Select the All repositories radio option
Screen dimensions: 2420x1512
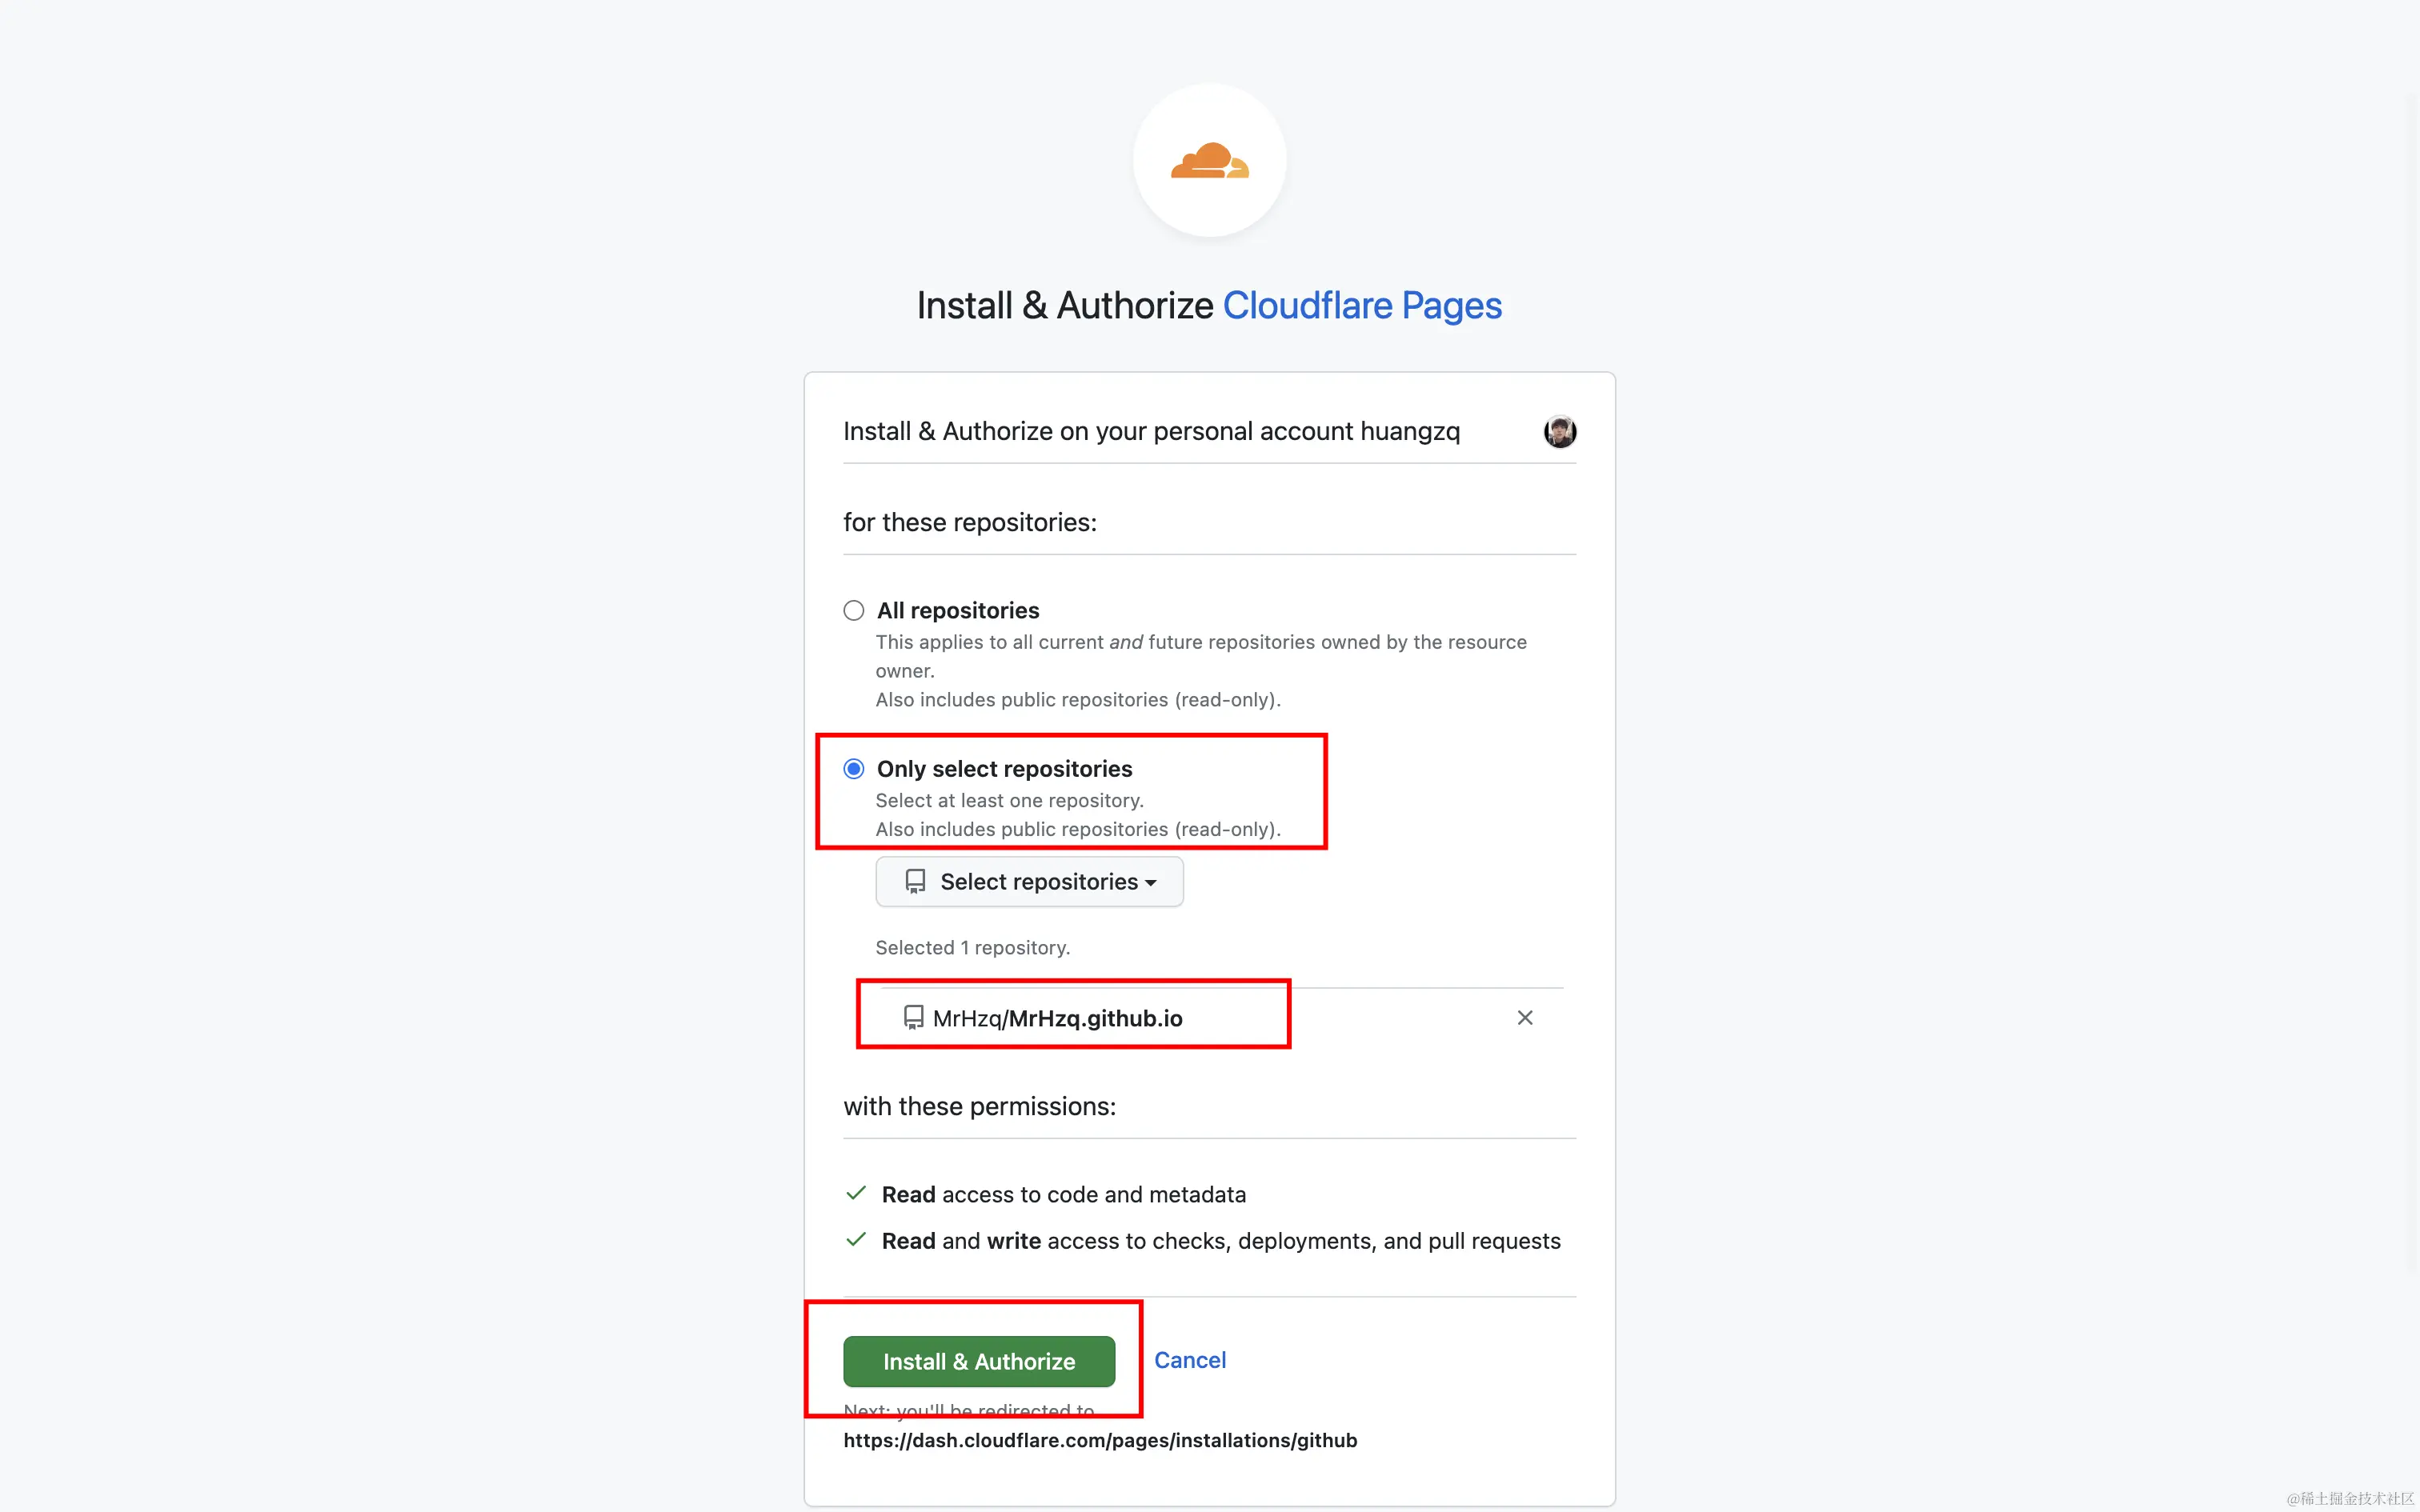853,610
